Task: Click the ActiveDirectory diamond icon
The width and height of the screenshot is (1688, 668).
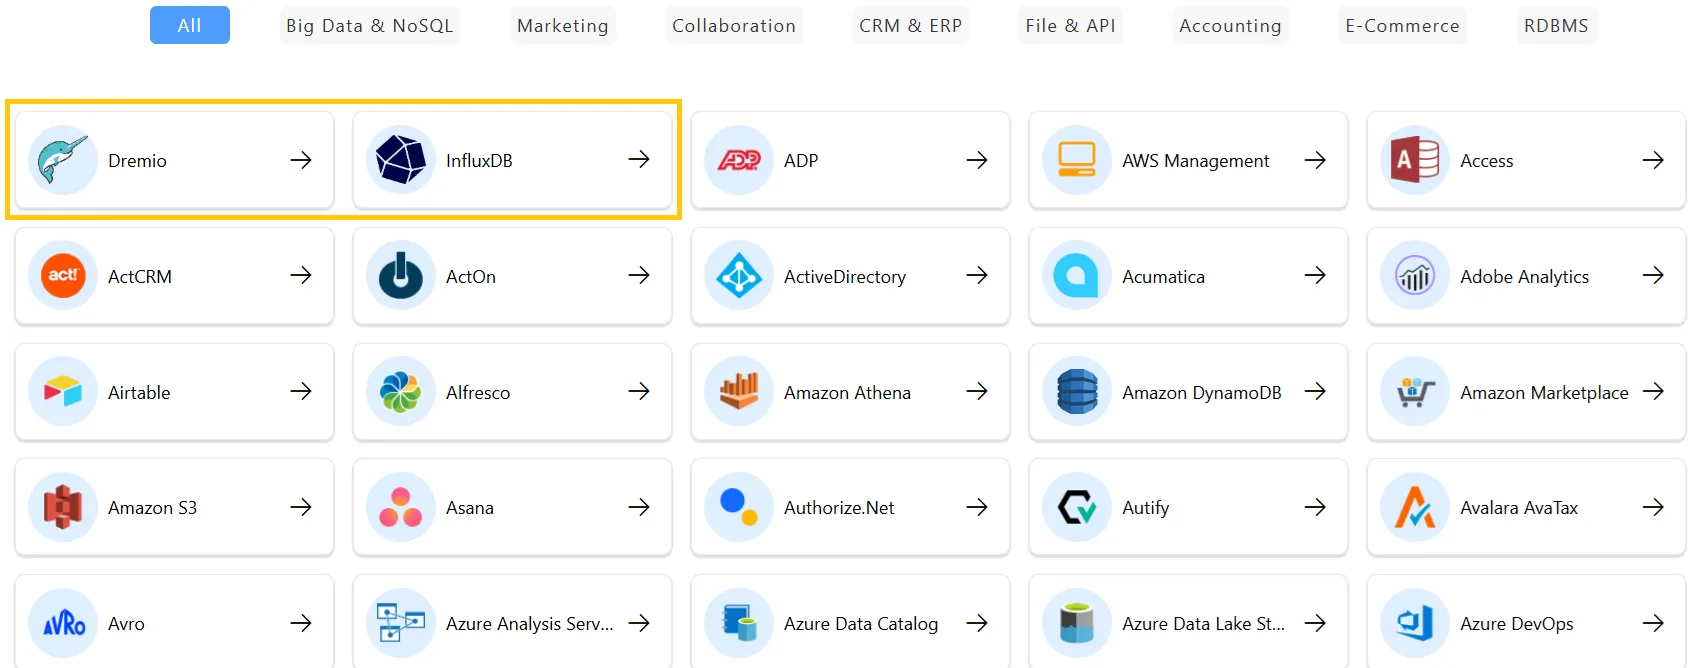Action: (x=739, y=276)
